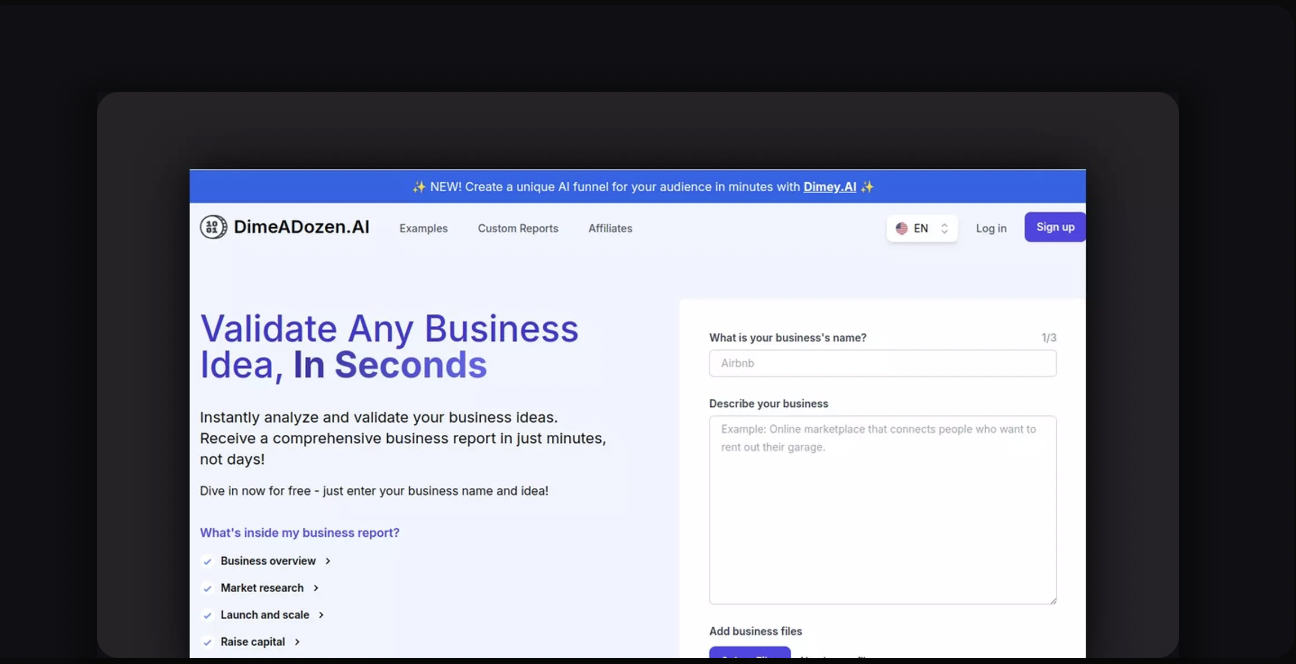
Task: Click the '1/3' step indicator
Action: coord(1049,338)
